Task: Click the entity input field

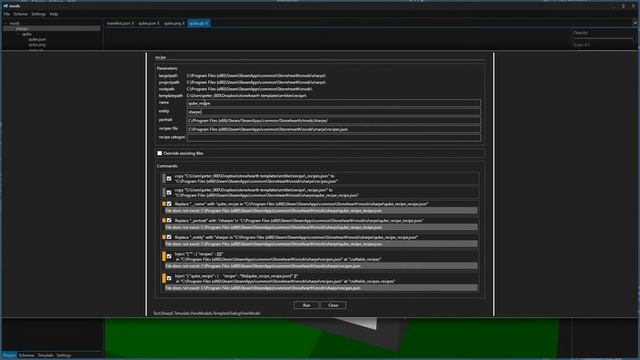Action: (333, 112)
